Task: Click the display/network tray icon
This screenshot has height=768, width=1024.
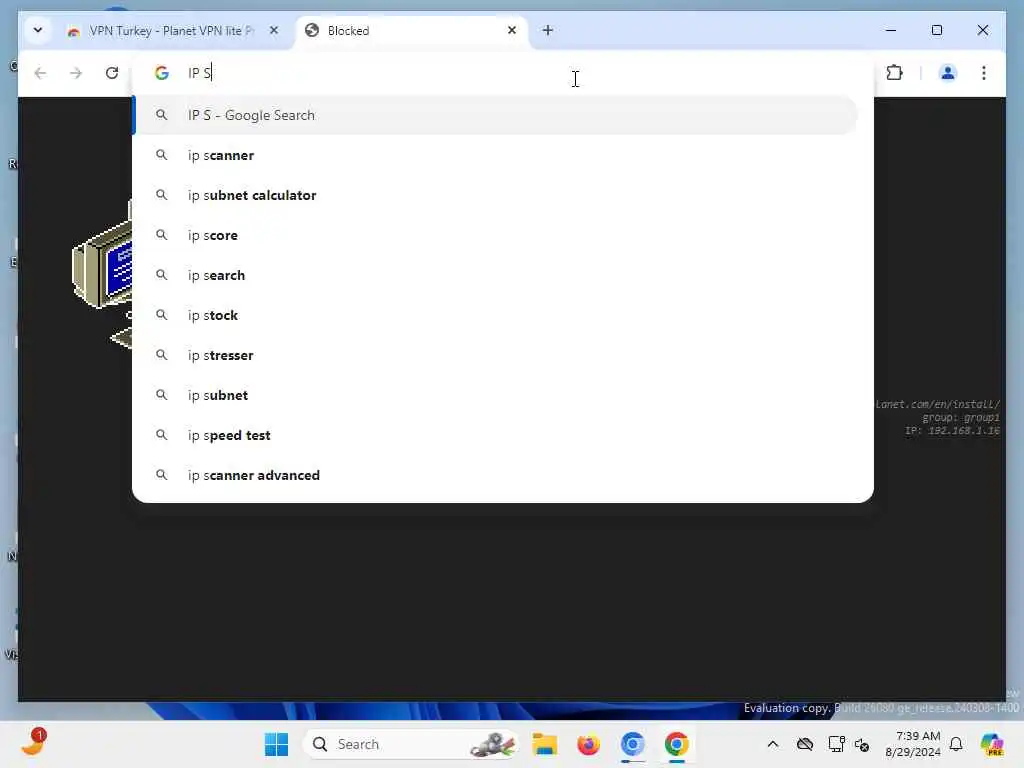Action: click(836, 744)
